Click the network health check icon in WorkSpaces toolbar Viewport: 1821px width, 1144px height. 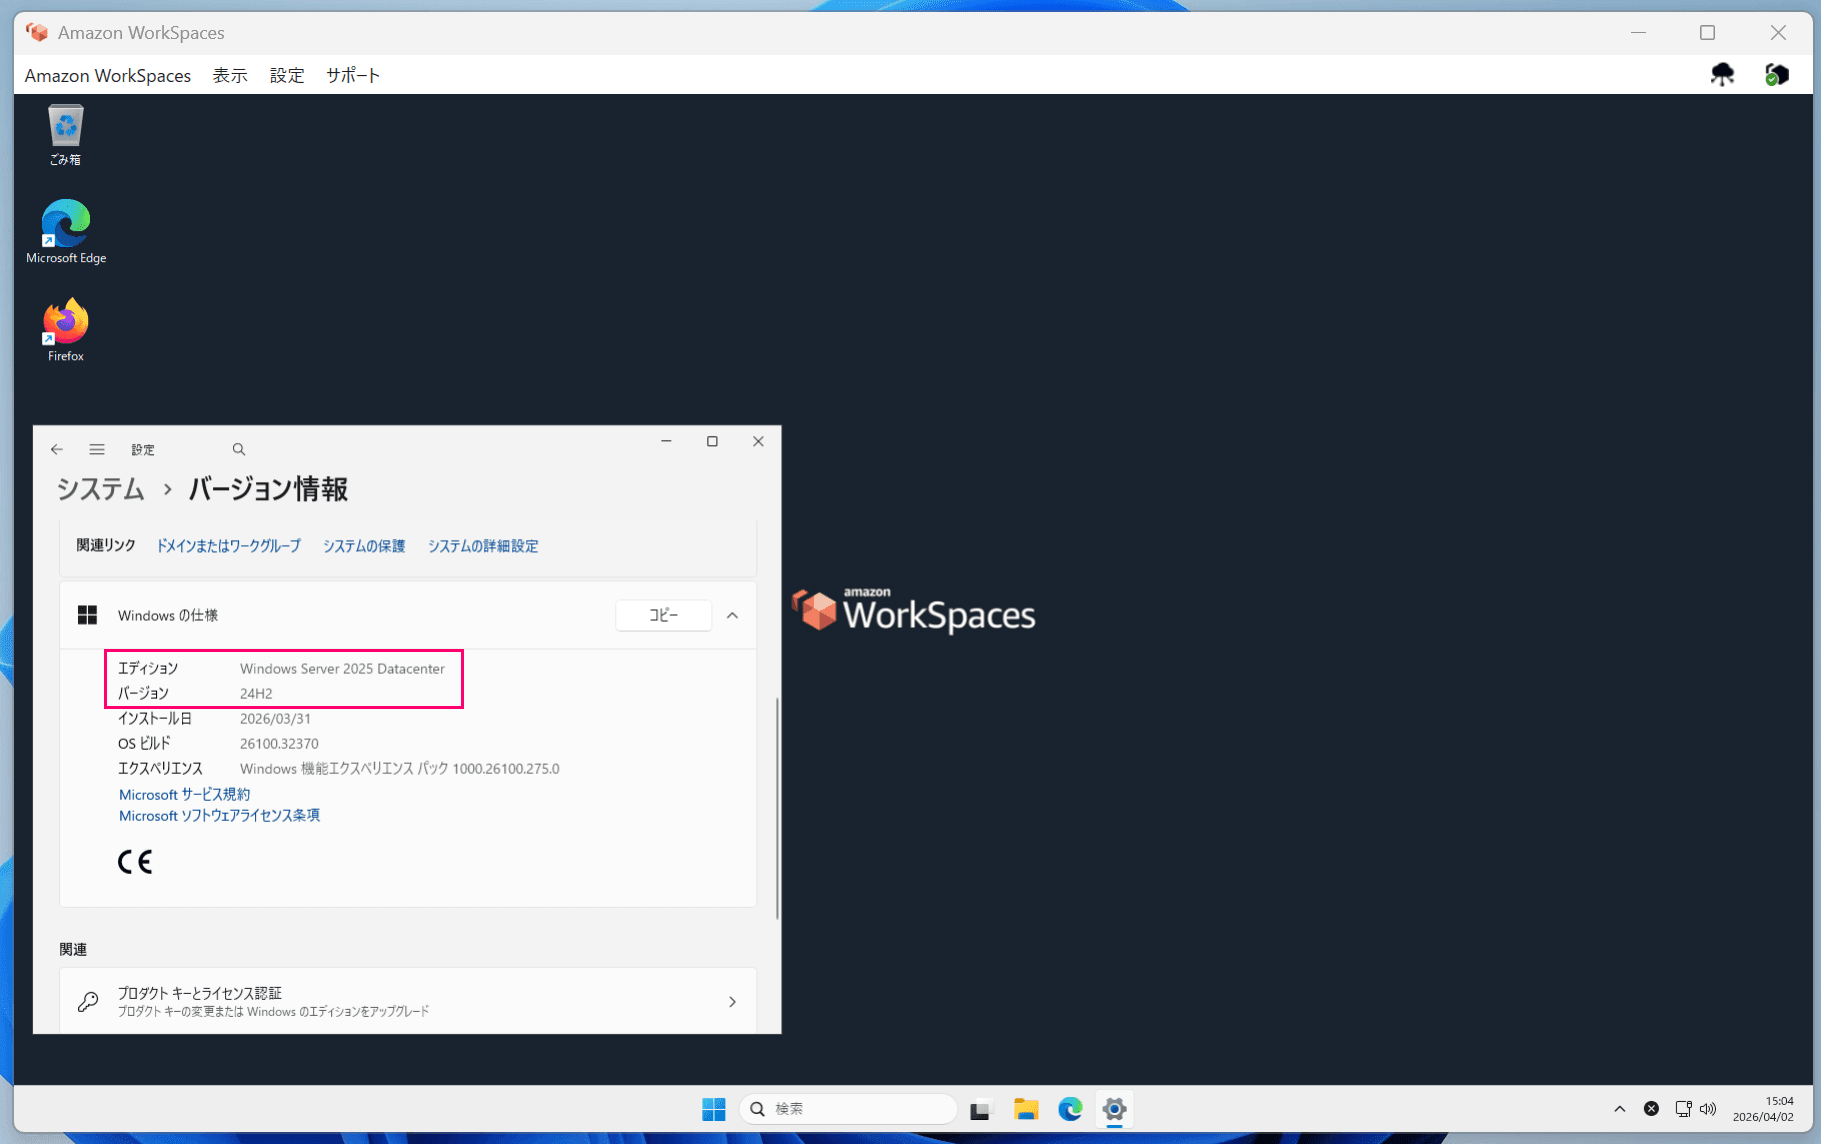point(1722,74)
